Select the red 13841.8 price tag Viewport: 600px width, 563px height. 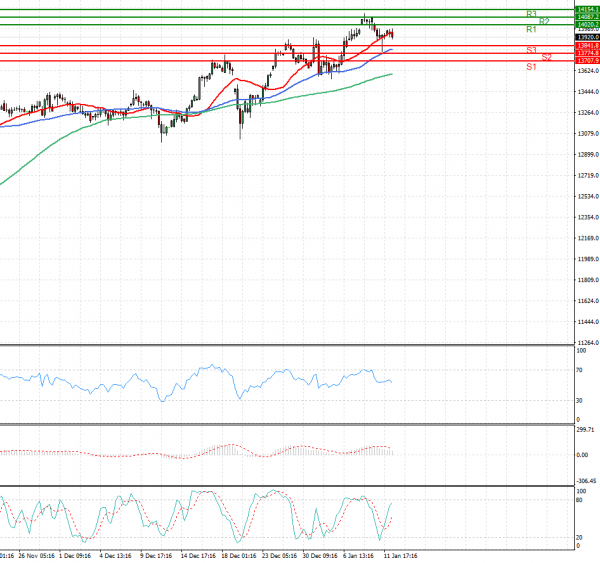[x=587, y=46]
